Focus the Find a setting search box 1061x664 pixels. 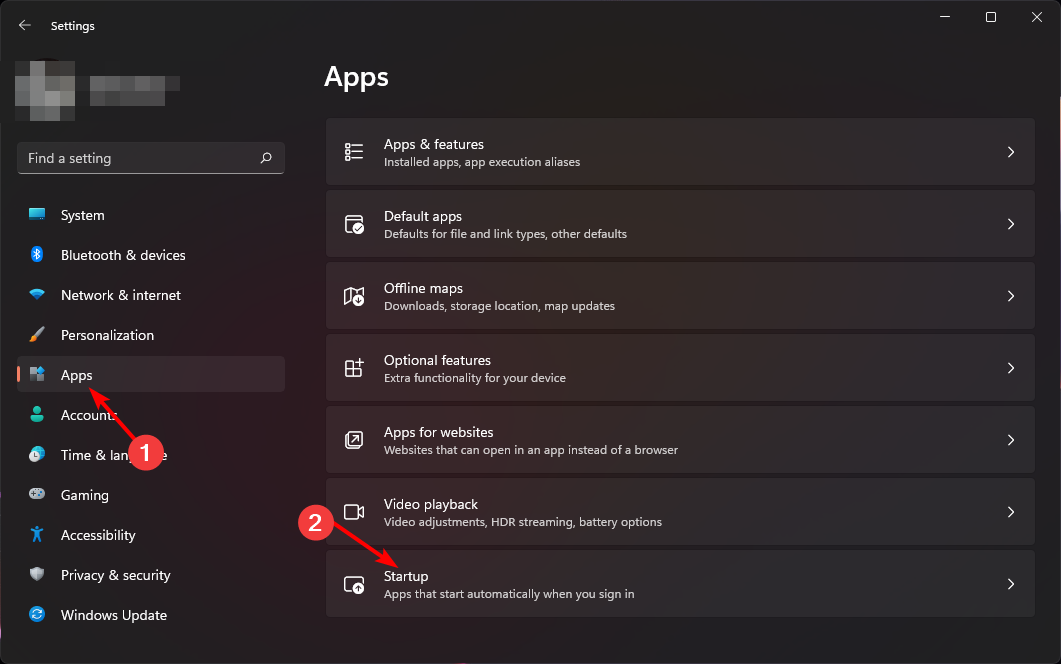click(x=140, y=158)
